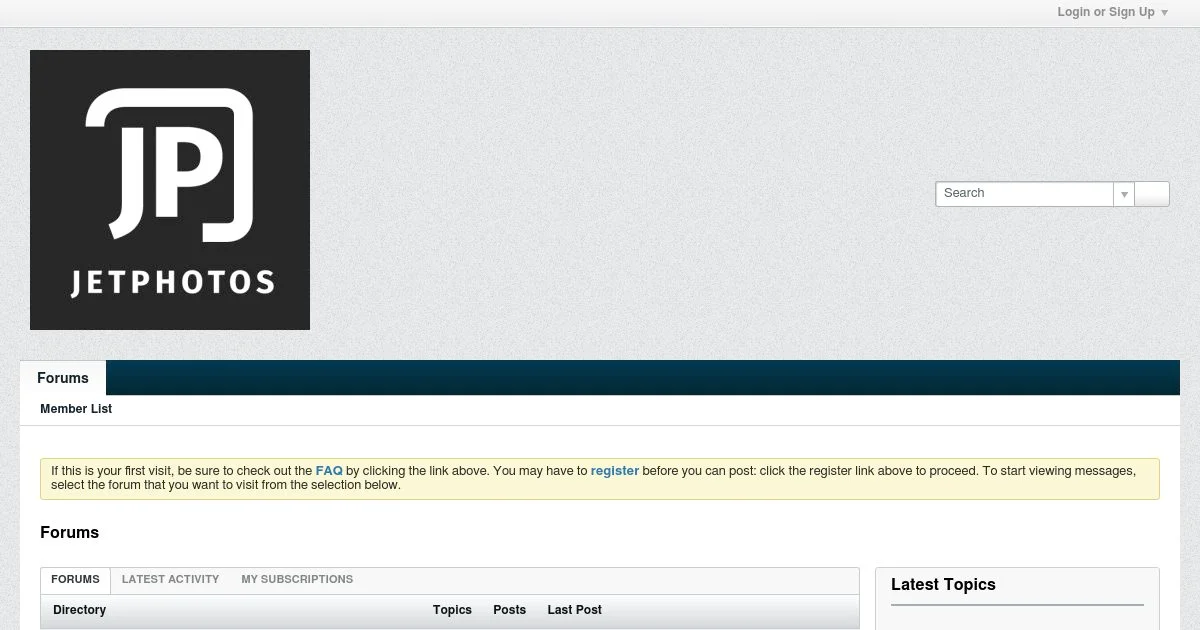Select the Forums navigation tab

[x=63, y=378]
